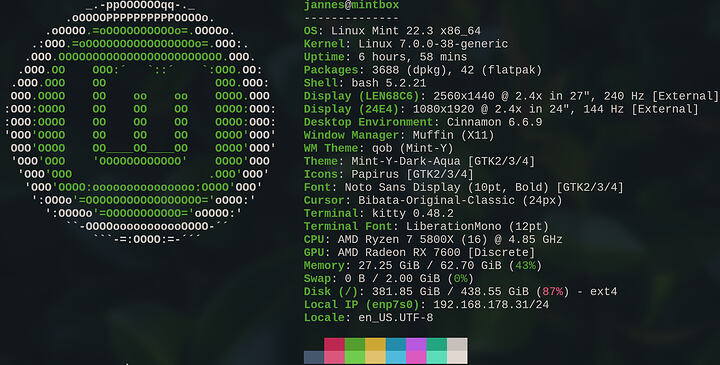
Task: Click the CPU line AMD Ryzen 7 5800X
Action: coord(433,240)
